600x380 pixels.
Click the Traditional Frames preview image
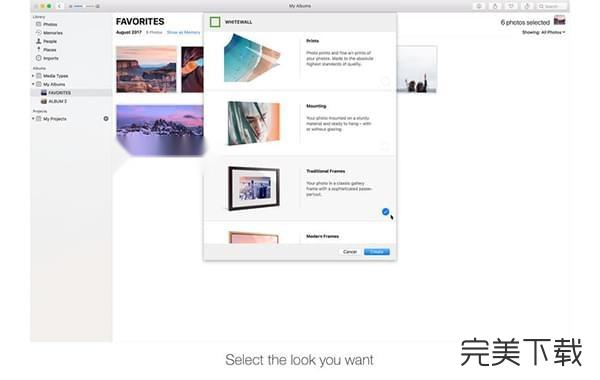point(254,188)
